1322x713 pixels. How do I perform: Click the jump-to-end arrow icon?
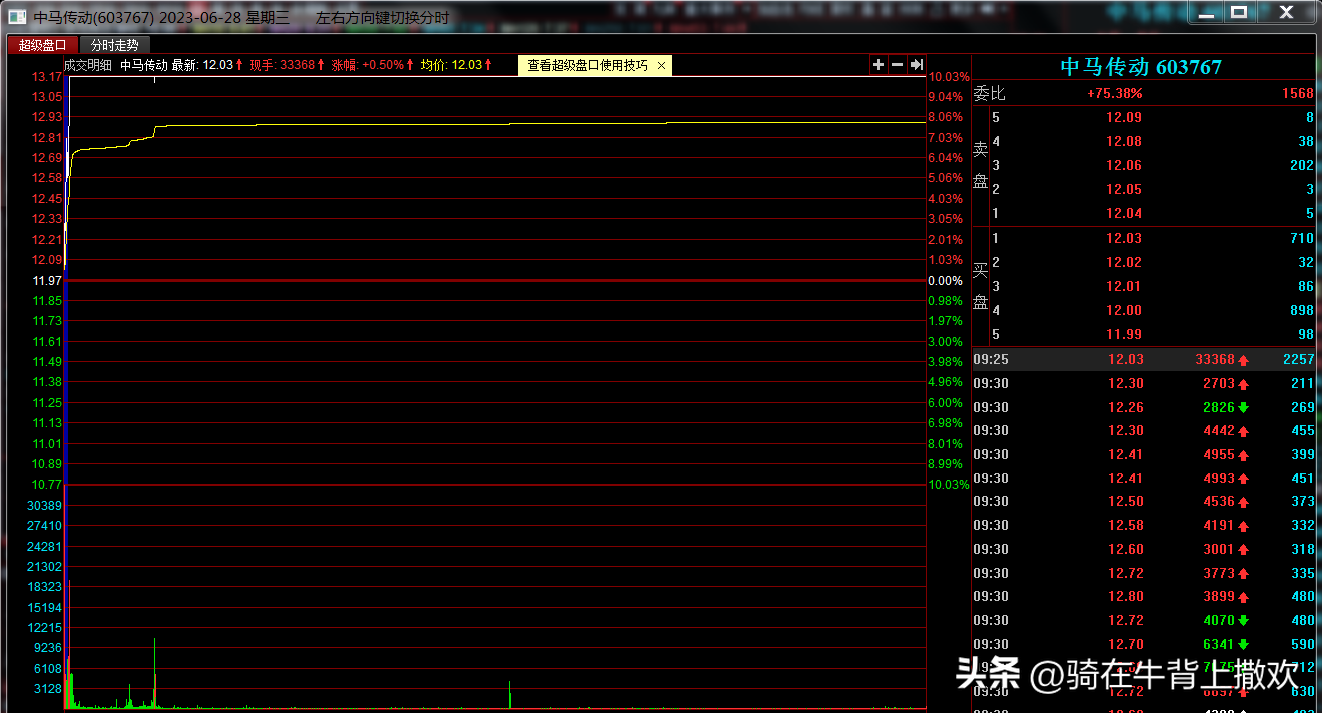(x=916, y=65)
